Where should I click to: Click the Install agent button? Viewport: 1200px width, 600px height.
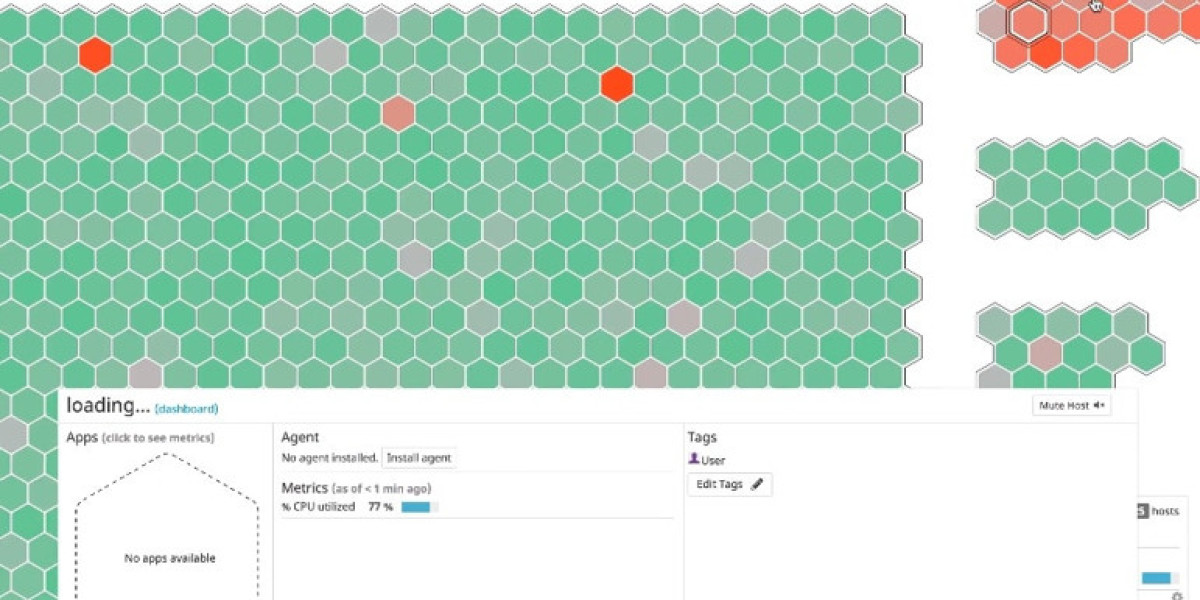tap(419, 458)
